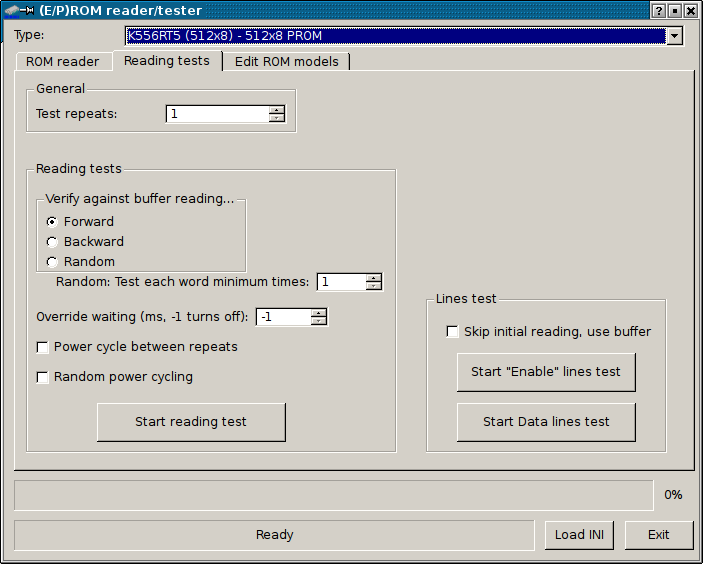703x564 pixels.
Task: Switch to the ROM reader tab
Action: (63, 62)
